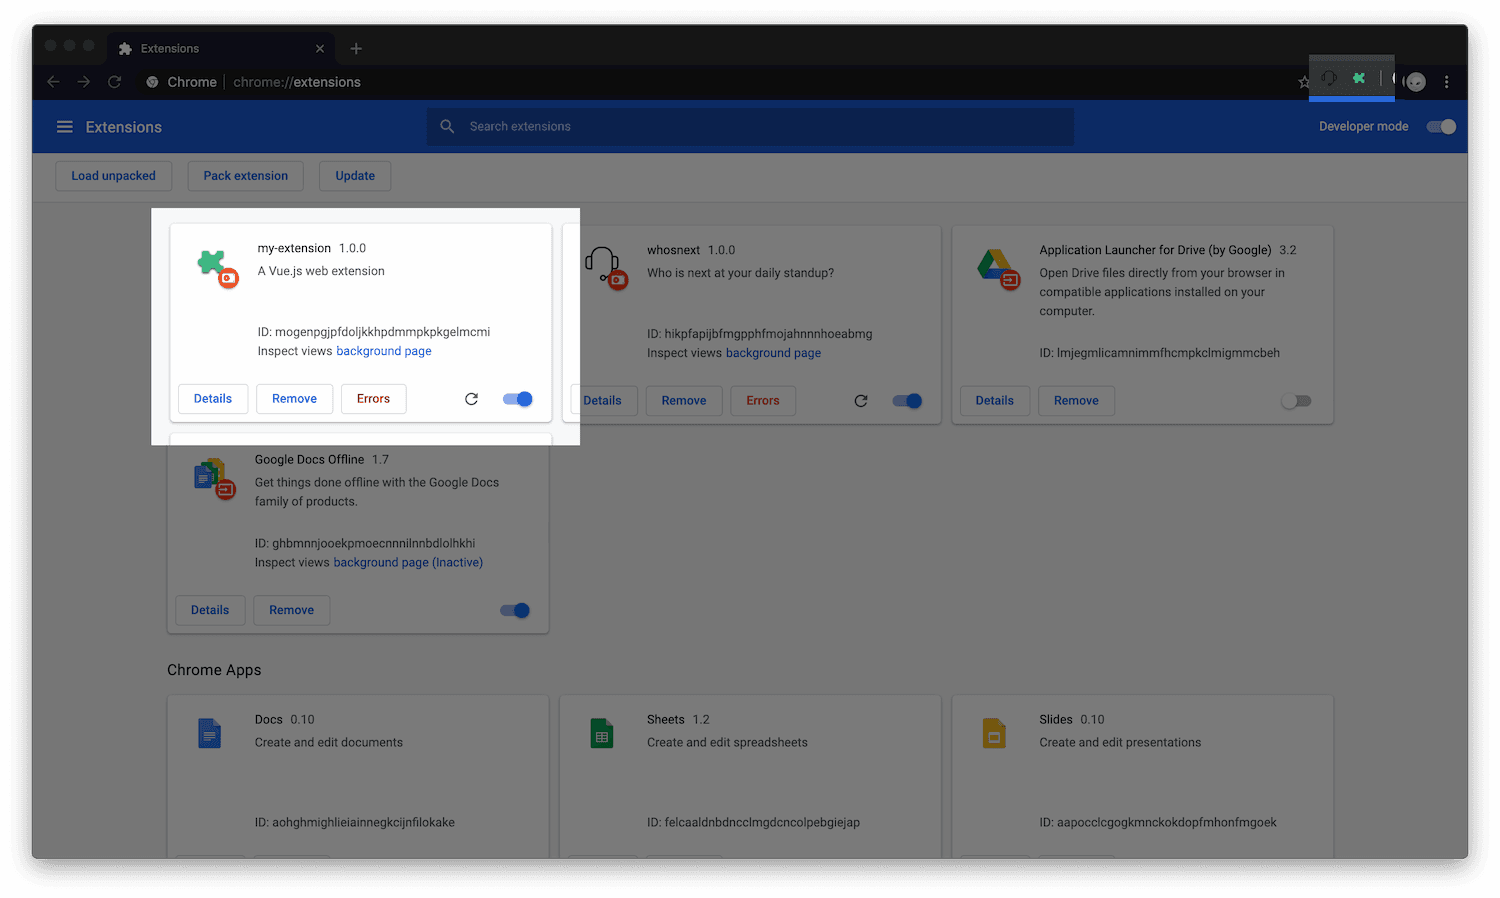1500x898 pixels.
Task: Open Details for whosnext
Action: pyautogui.click(x=602, y=401)
